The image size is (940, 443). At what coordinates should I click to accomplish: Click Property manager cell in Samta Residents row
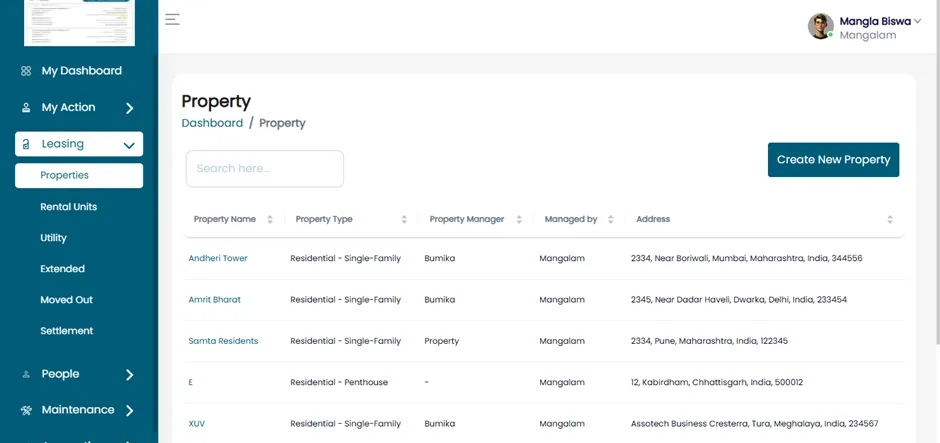[x=441, y=341]
